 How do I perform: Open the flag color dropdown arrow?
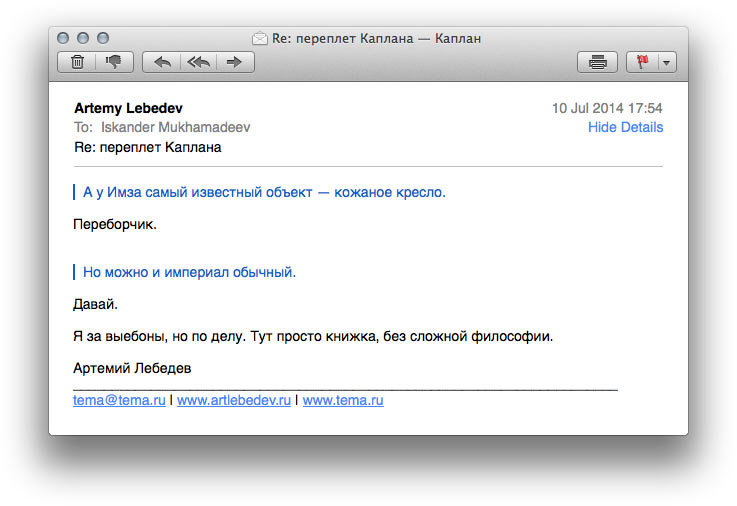point(666,62)
